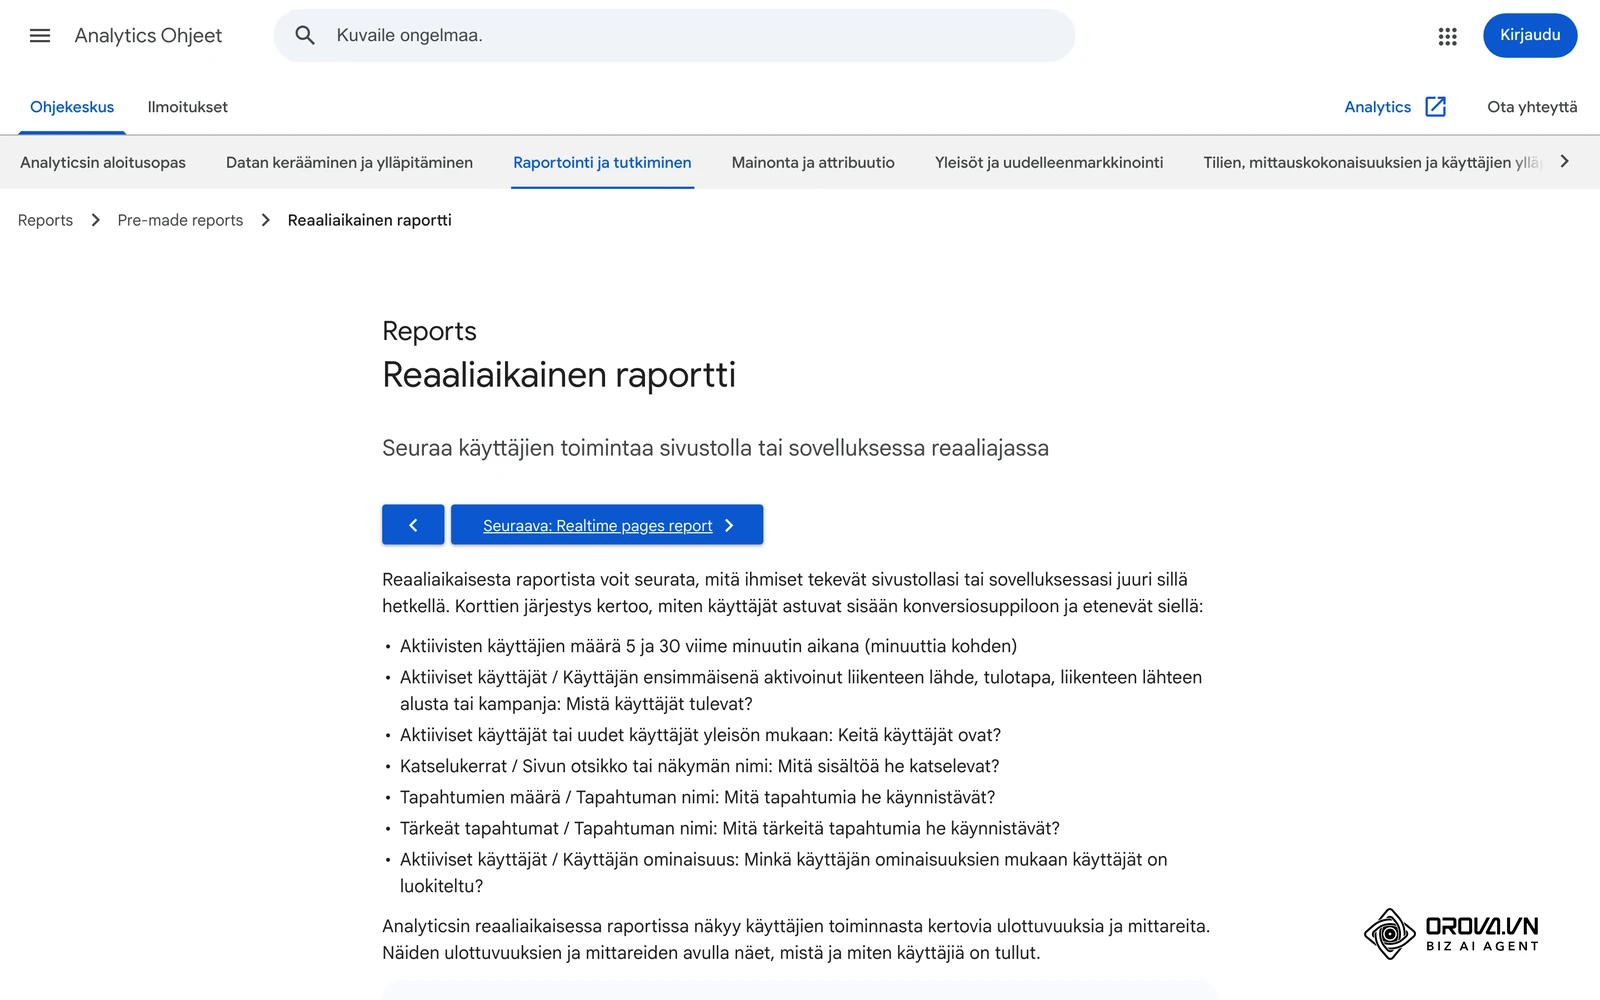Viewport: 1600px width, 1000px height.
Task: Go to Reports breadcrumb
Action: pyautogui.click(x=45, y=220)
